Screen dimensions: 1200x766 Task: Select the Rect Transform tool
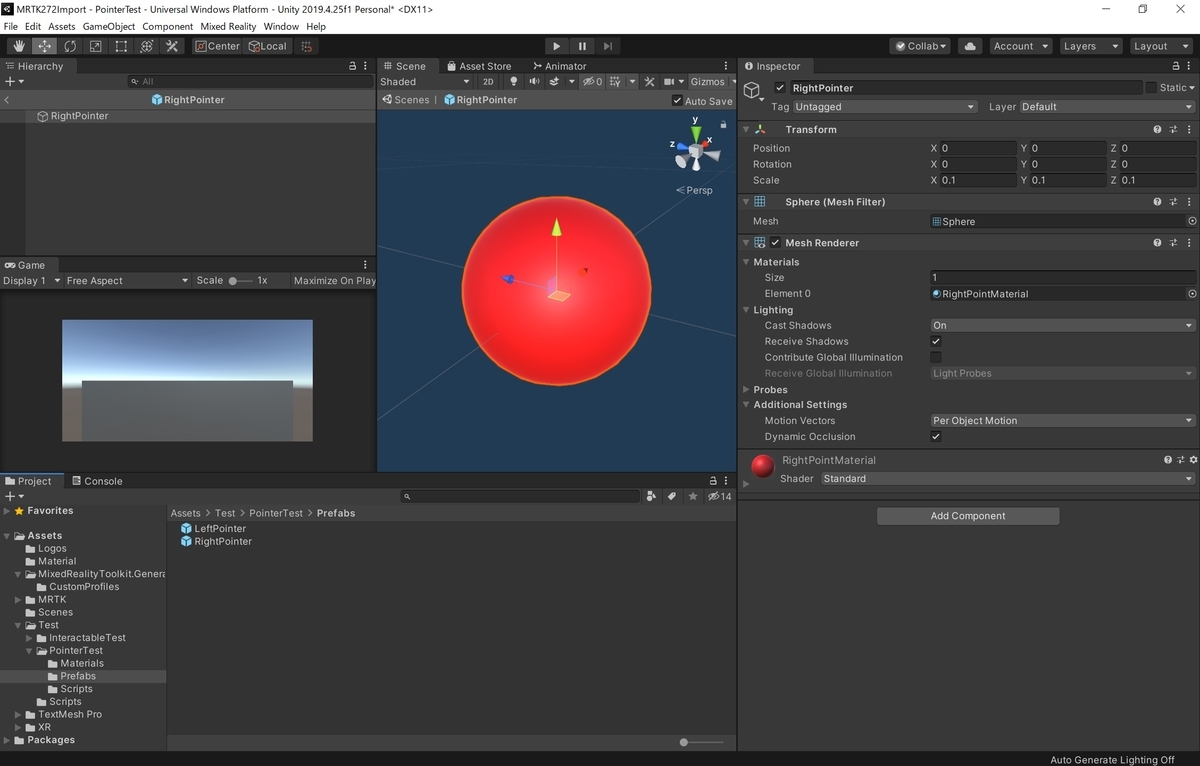(x=121, y=46)
